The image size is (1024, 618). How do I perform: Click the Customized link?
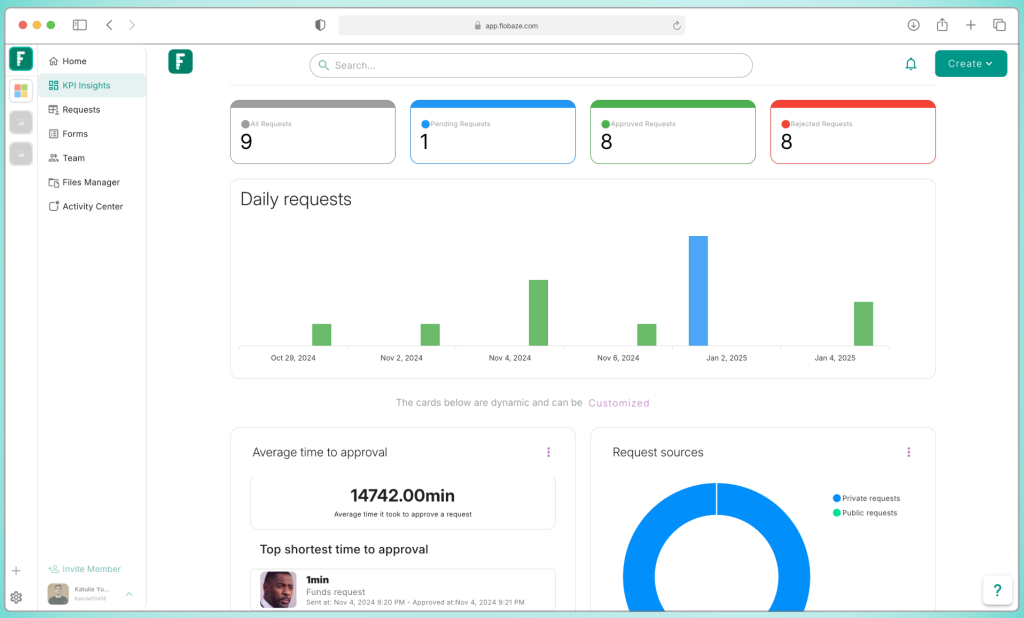618,403
